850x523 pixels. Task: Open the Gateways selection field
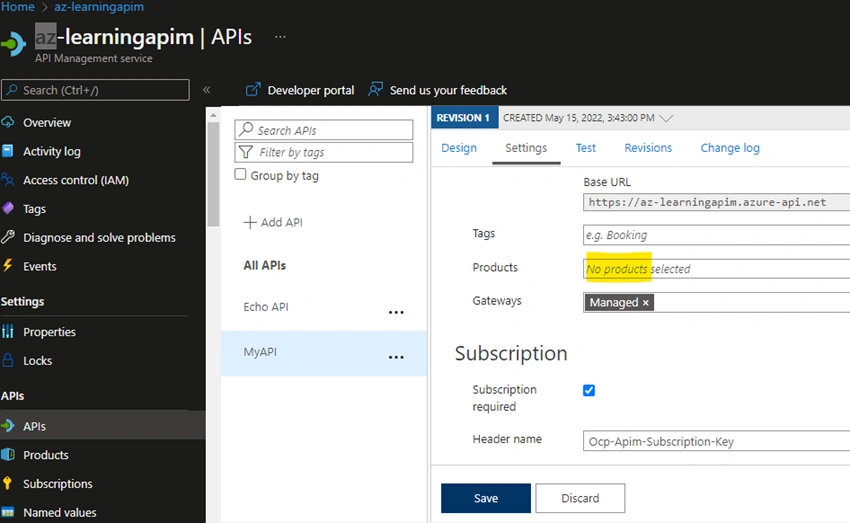point(716,302)
